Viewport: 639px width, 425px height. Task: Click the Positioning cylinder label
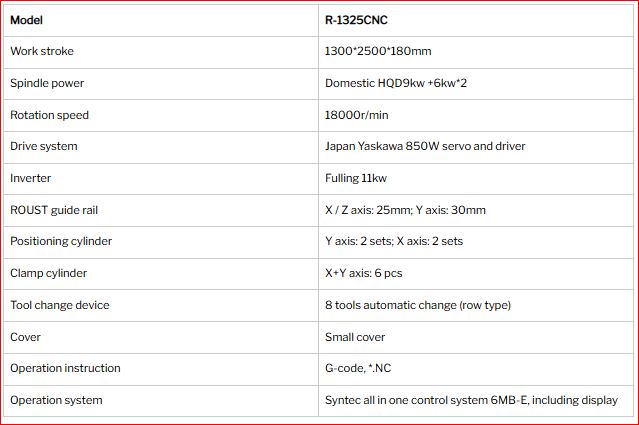point(61,241)
